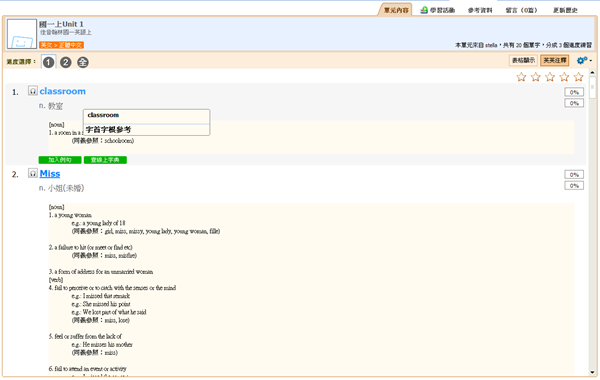The image size is (600, 380).
Task: Click the Miss translation n. 小姐(未婚)
Action: point(61,188)
